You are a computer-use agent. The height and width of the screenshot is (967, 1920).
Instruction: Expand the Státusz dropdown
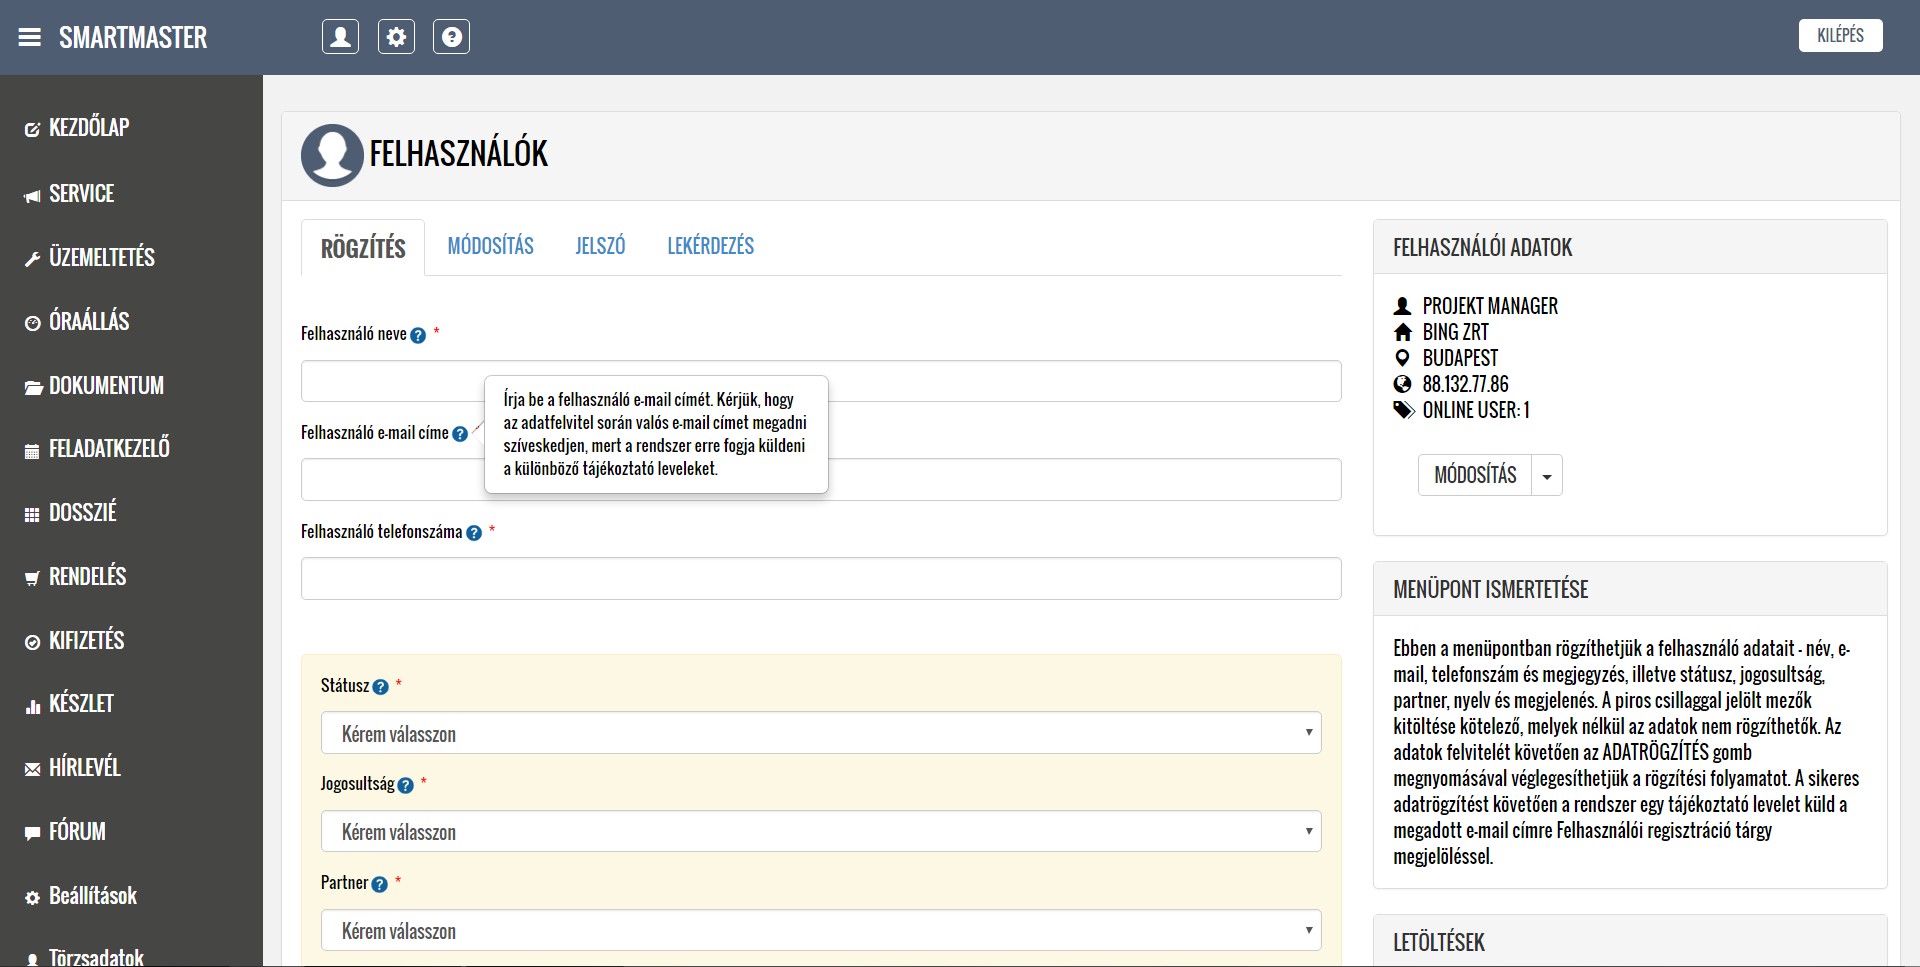click(820, 733)
